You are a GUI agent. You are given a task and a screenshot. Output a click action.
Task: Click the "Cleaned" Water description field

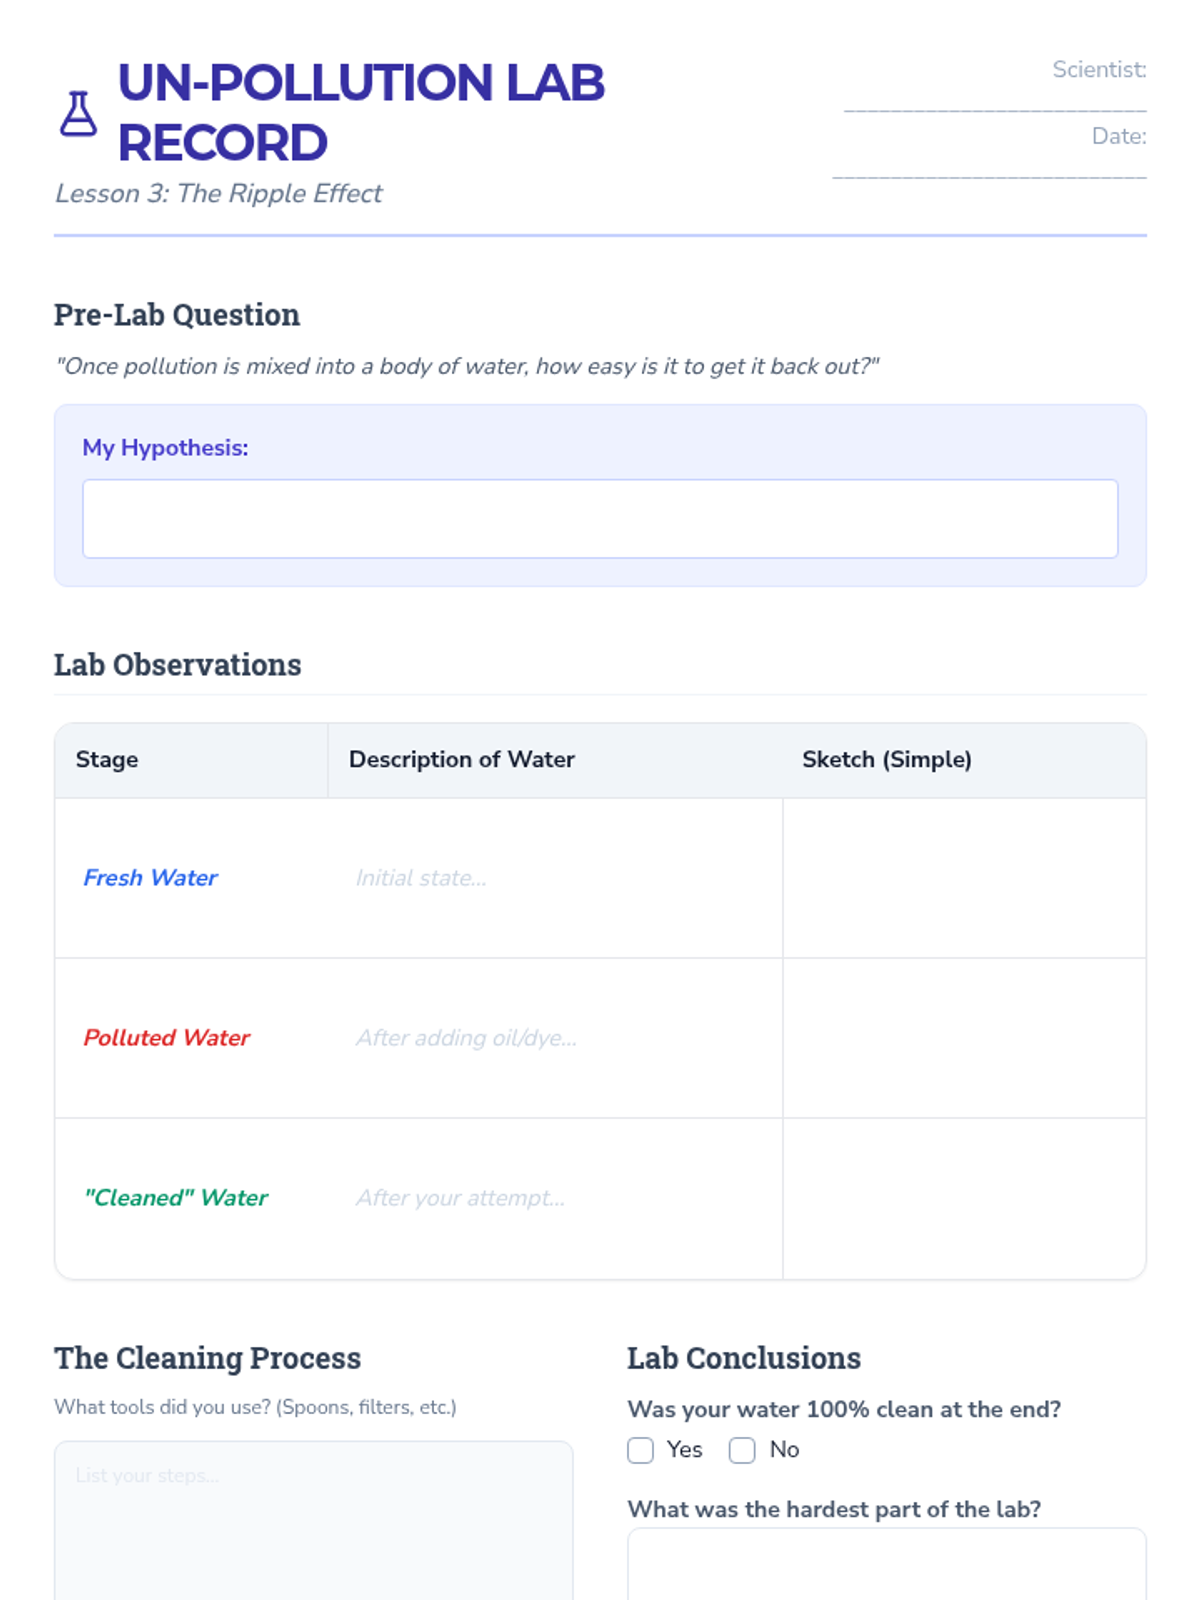tap(555, 1198)
